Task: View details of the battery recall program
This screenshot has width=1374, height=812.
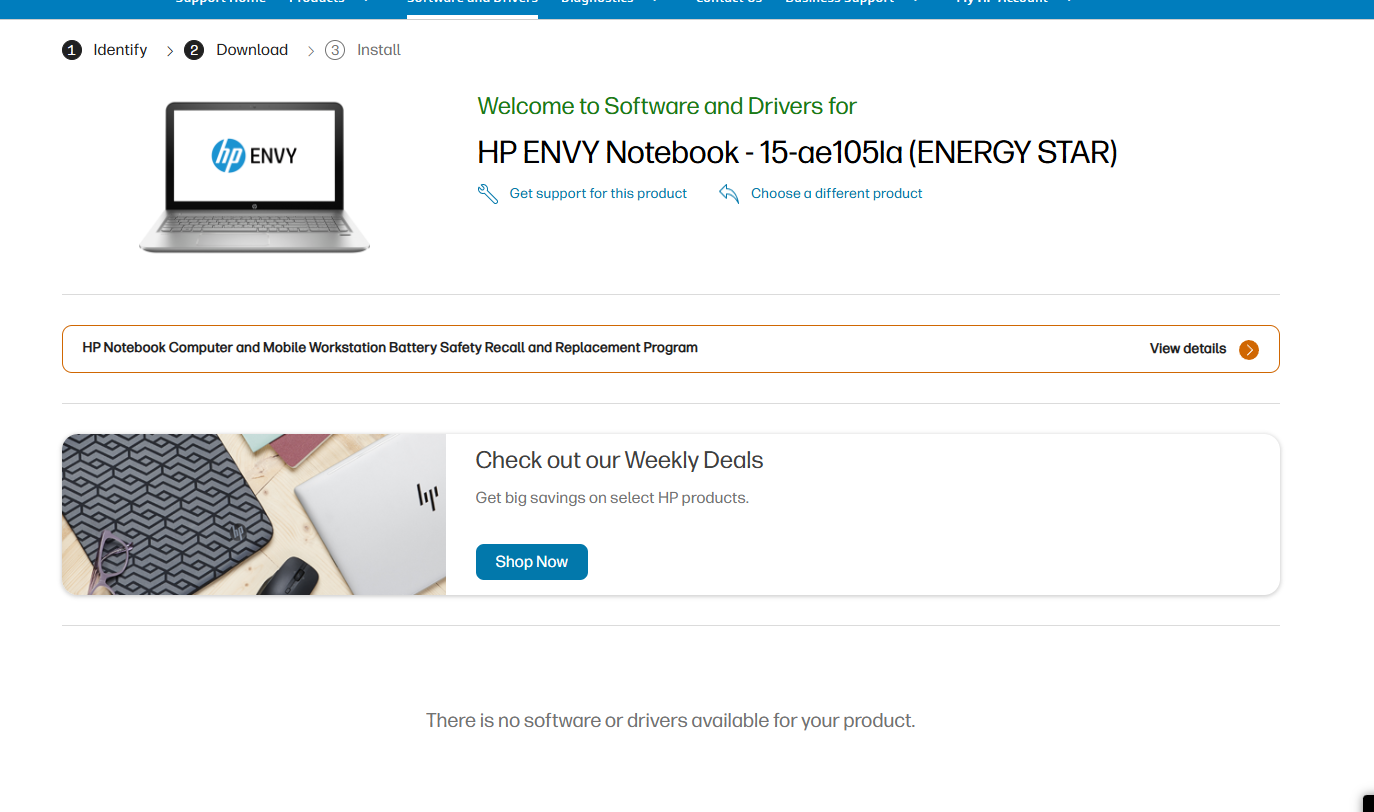Action: pos(1187,349)
